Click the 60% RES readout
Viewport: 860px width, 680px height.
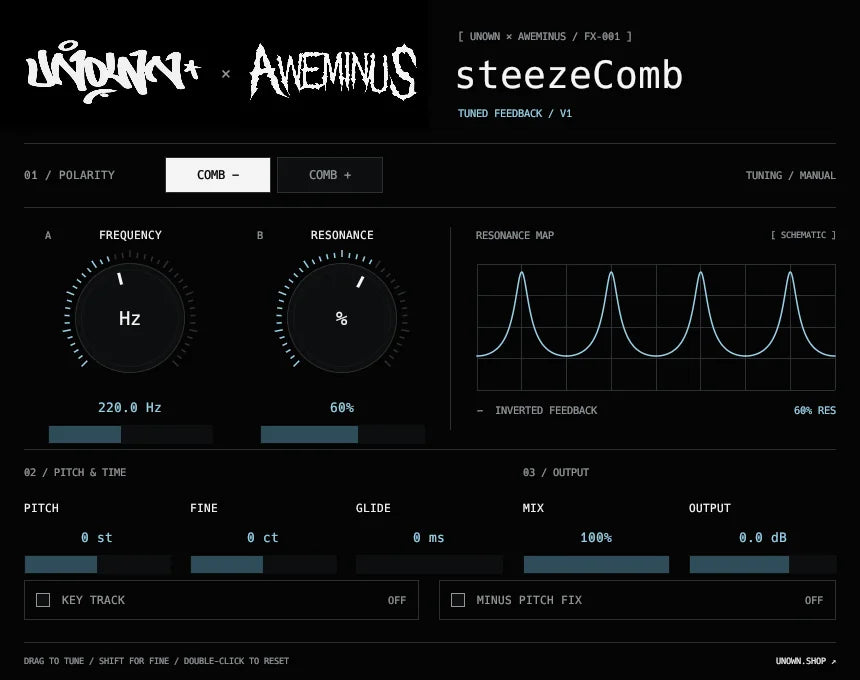click(x=814, y=410)
